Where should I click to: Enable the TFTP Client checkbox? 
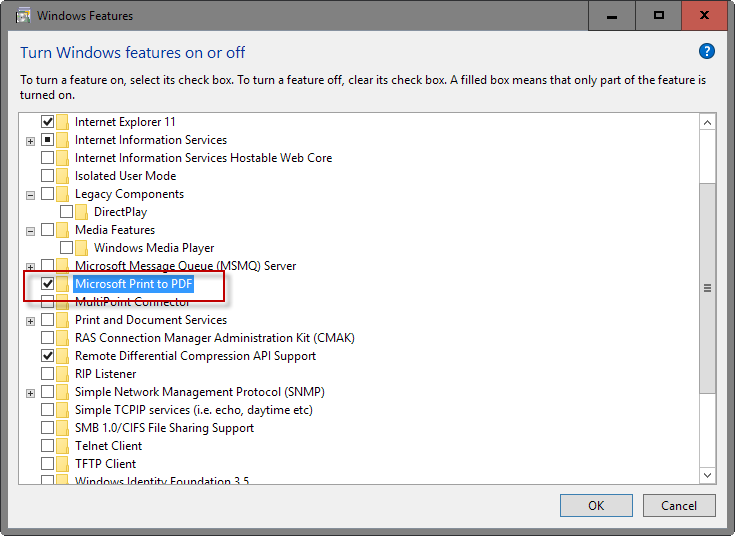[x=47, y=463]
